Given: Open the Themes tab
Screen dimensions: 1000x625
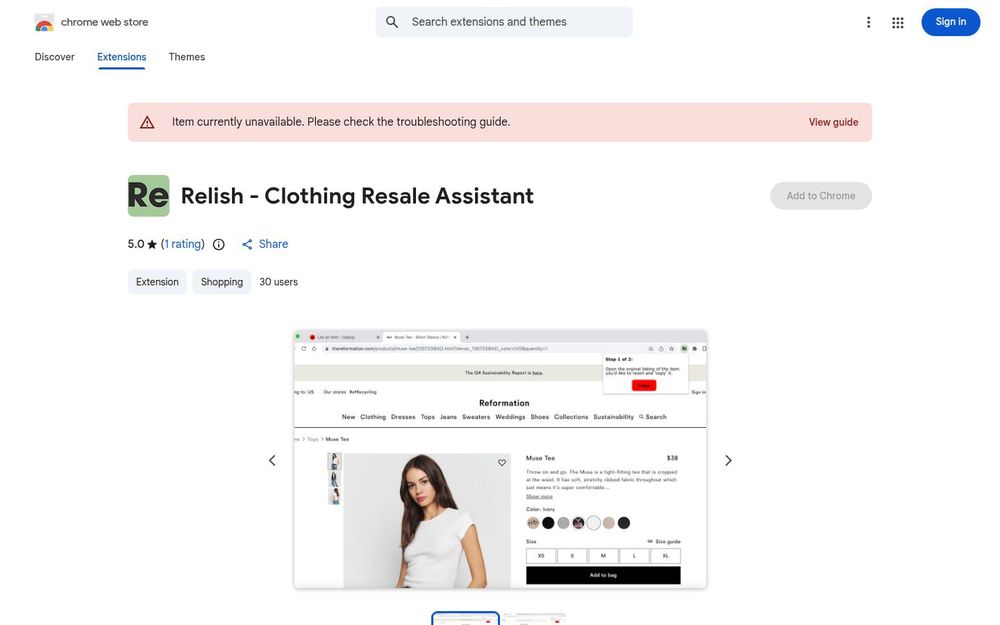Looking at the screenshot, I should [x=187, y=57].
